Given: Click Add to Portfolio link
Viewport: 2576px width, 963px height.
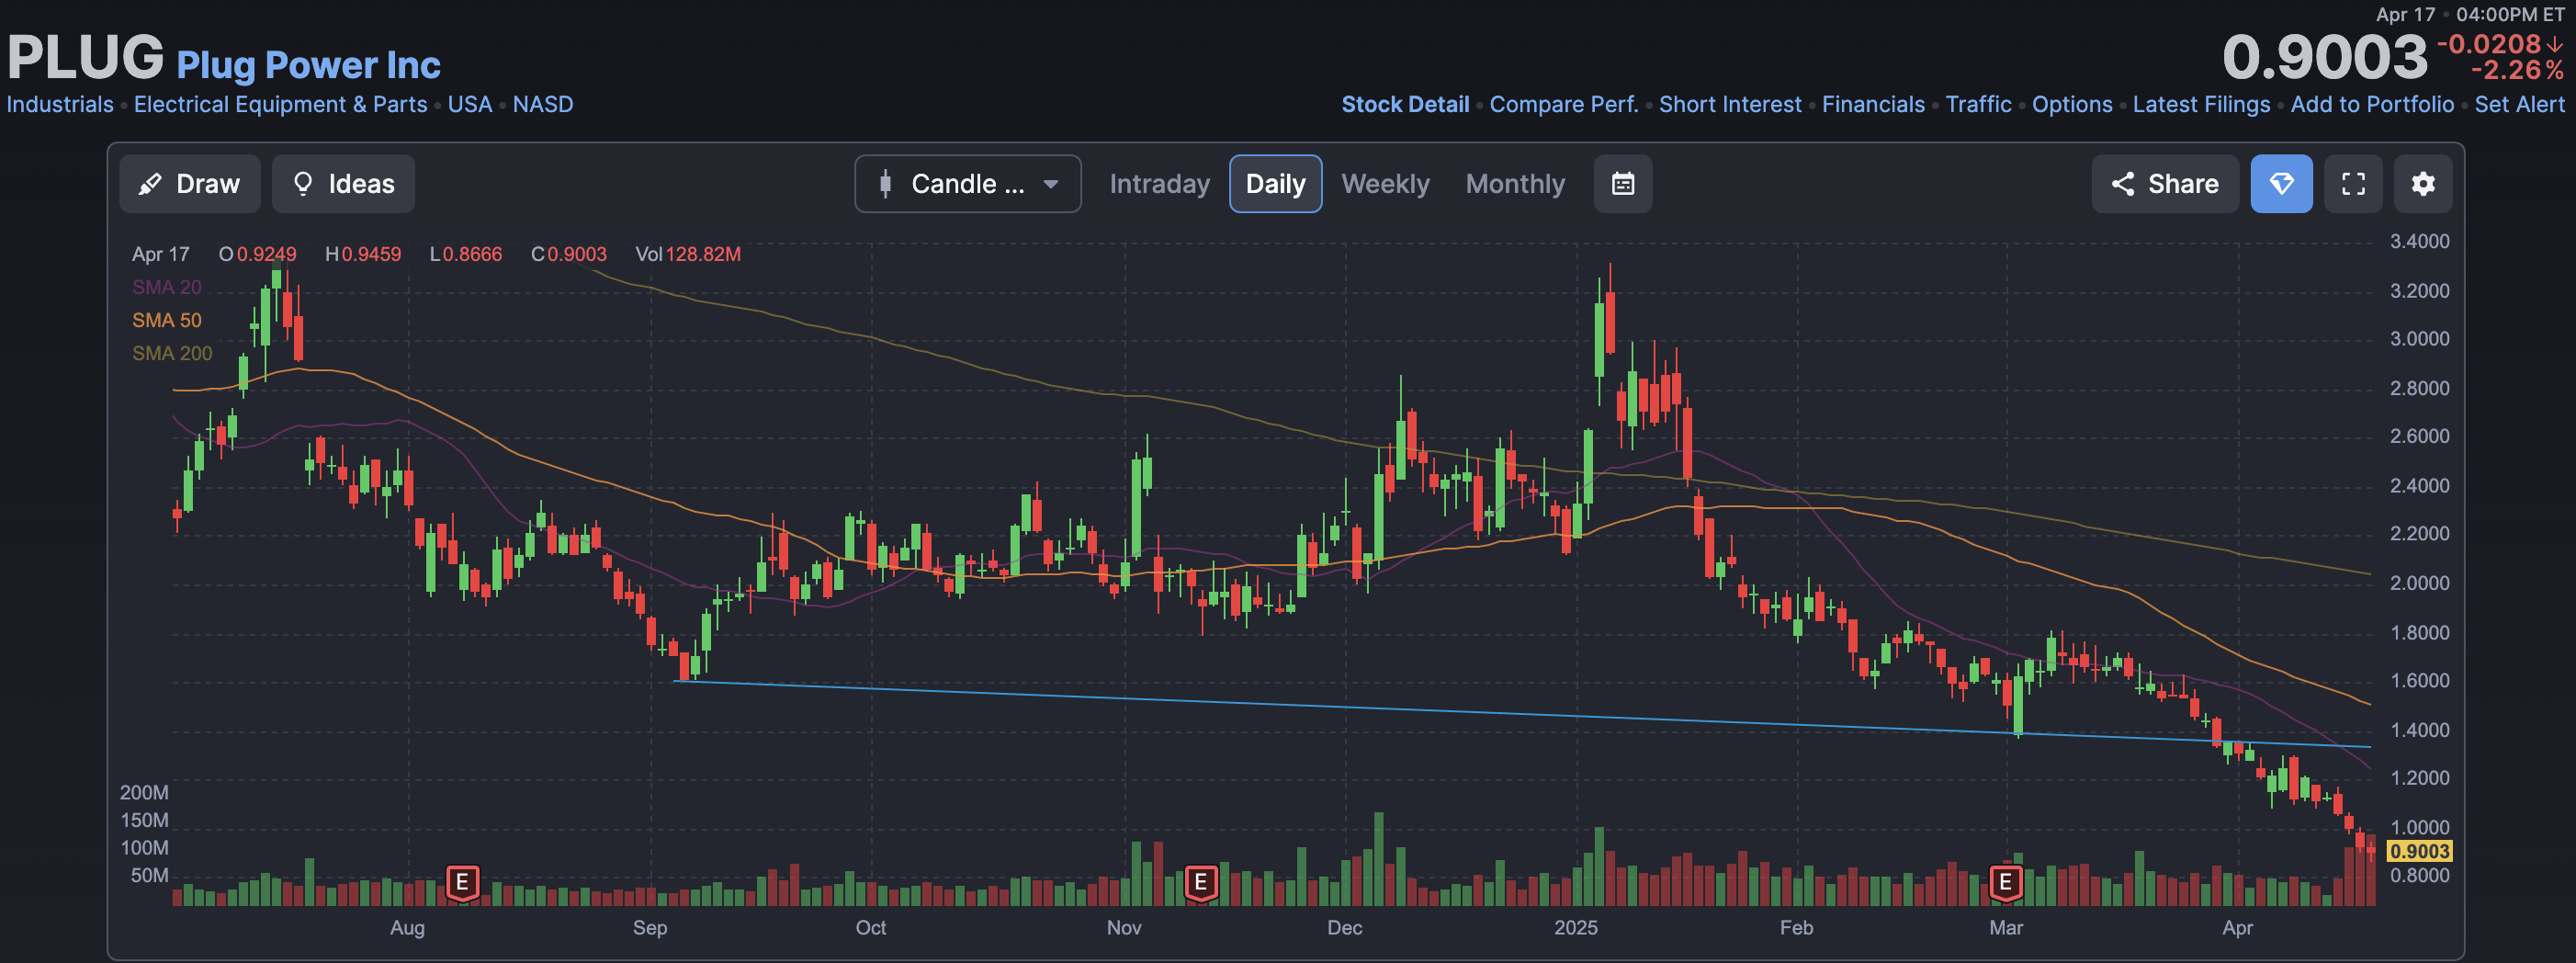Looking at the screenshot, I should coord(2372,105).
